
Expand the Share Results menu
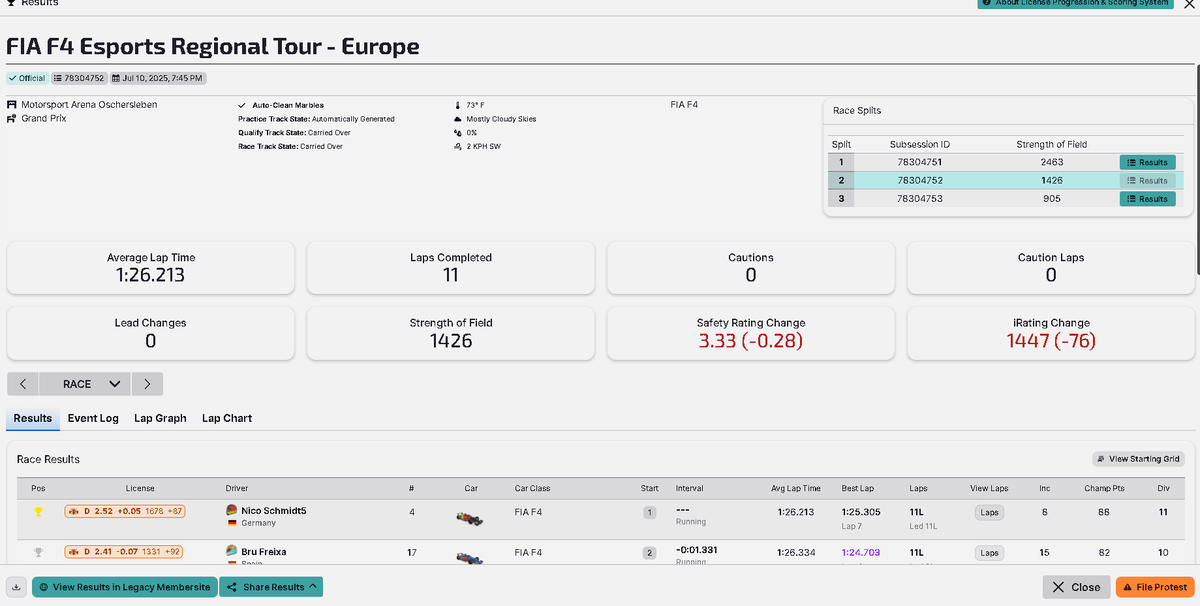click(273, 587)
